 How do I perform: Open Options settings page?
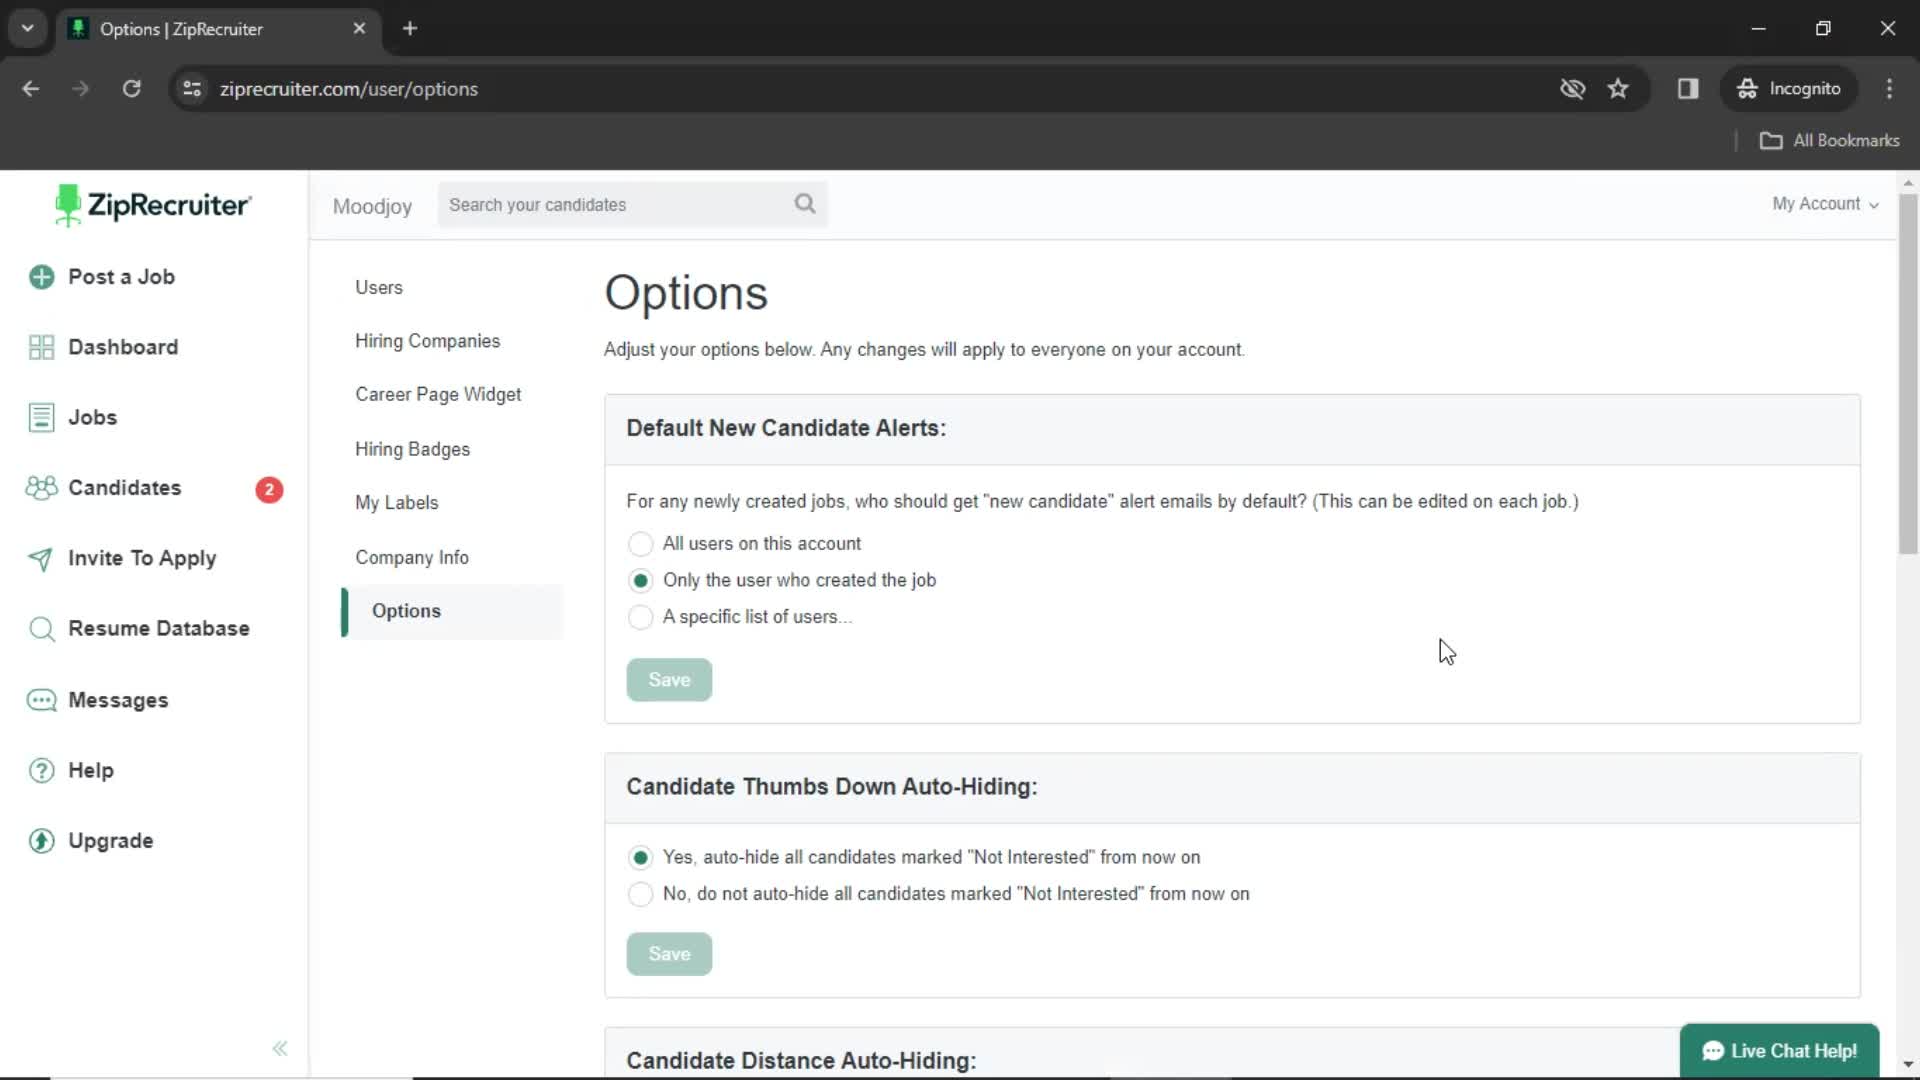point(407,611)
